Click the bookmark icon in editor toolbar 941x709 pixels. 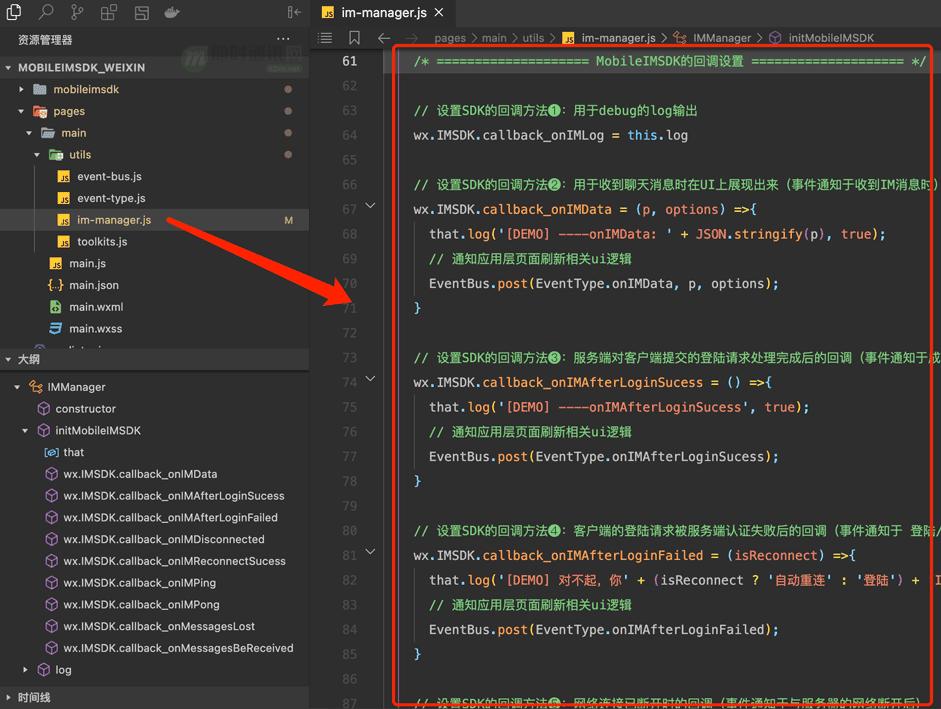pos(354,38)
